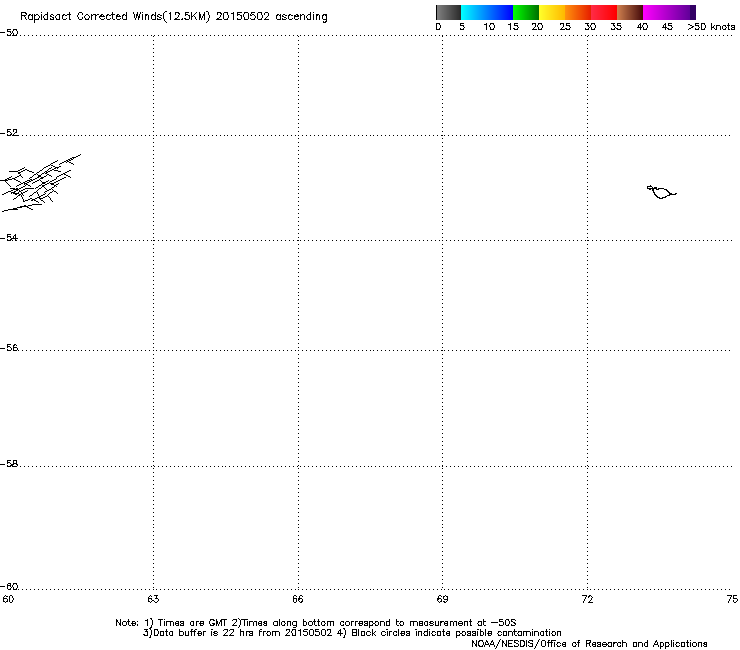Select the cyan-blue 5-15 knots color band
Screen dimensions: 740x650
pos(487,12)
